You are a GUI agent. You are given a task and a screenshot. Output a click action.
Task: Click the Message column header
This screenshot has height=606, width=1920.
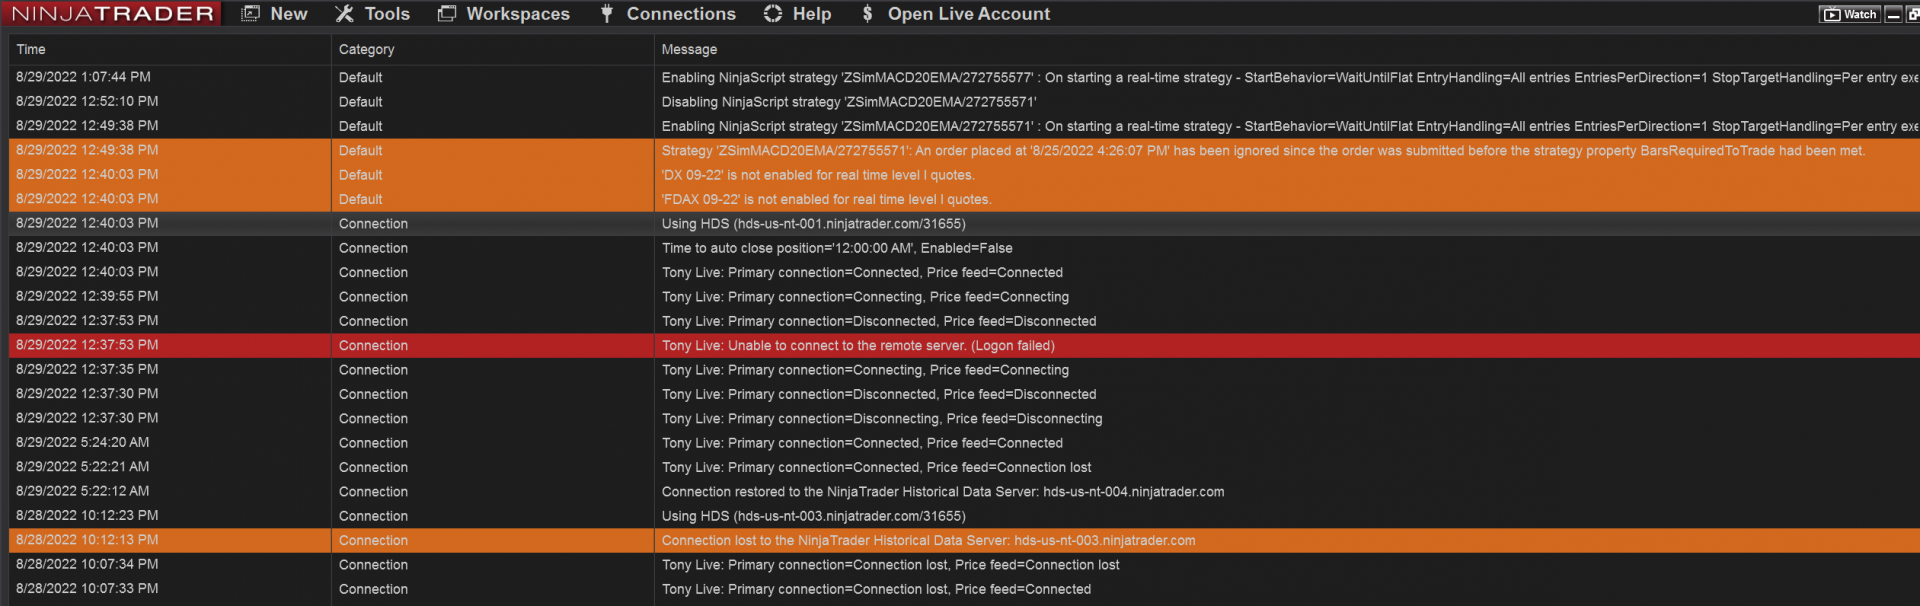point(689,49)
